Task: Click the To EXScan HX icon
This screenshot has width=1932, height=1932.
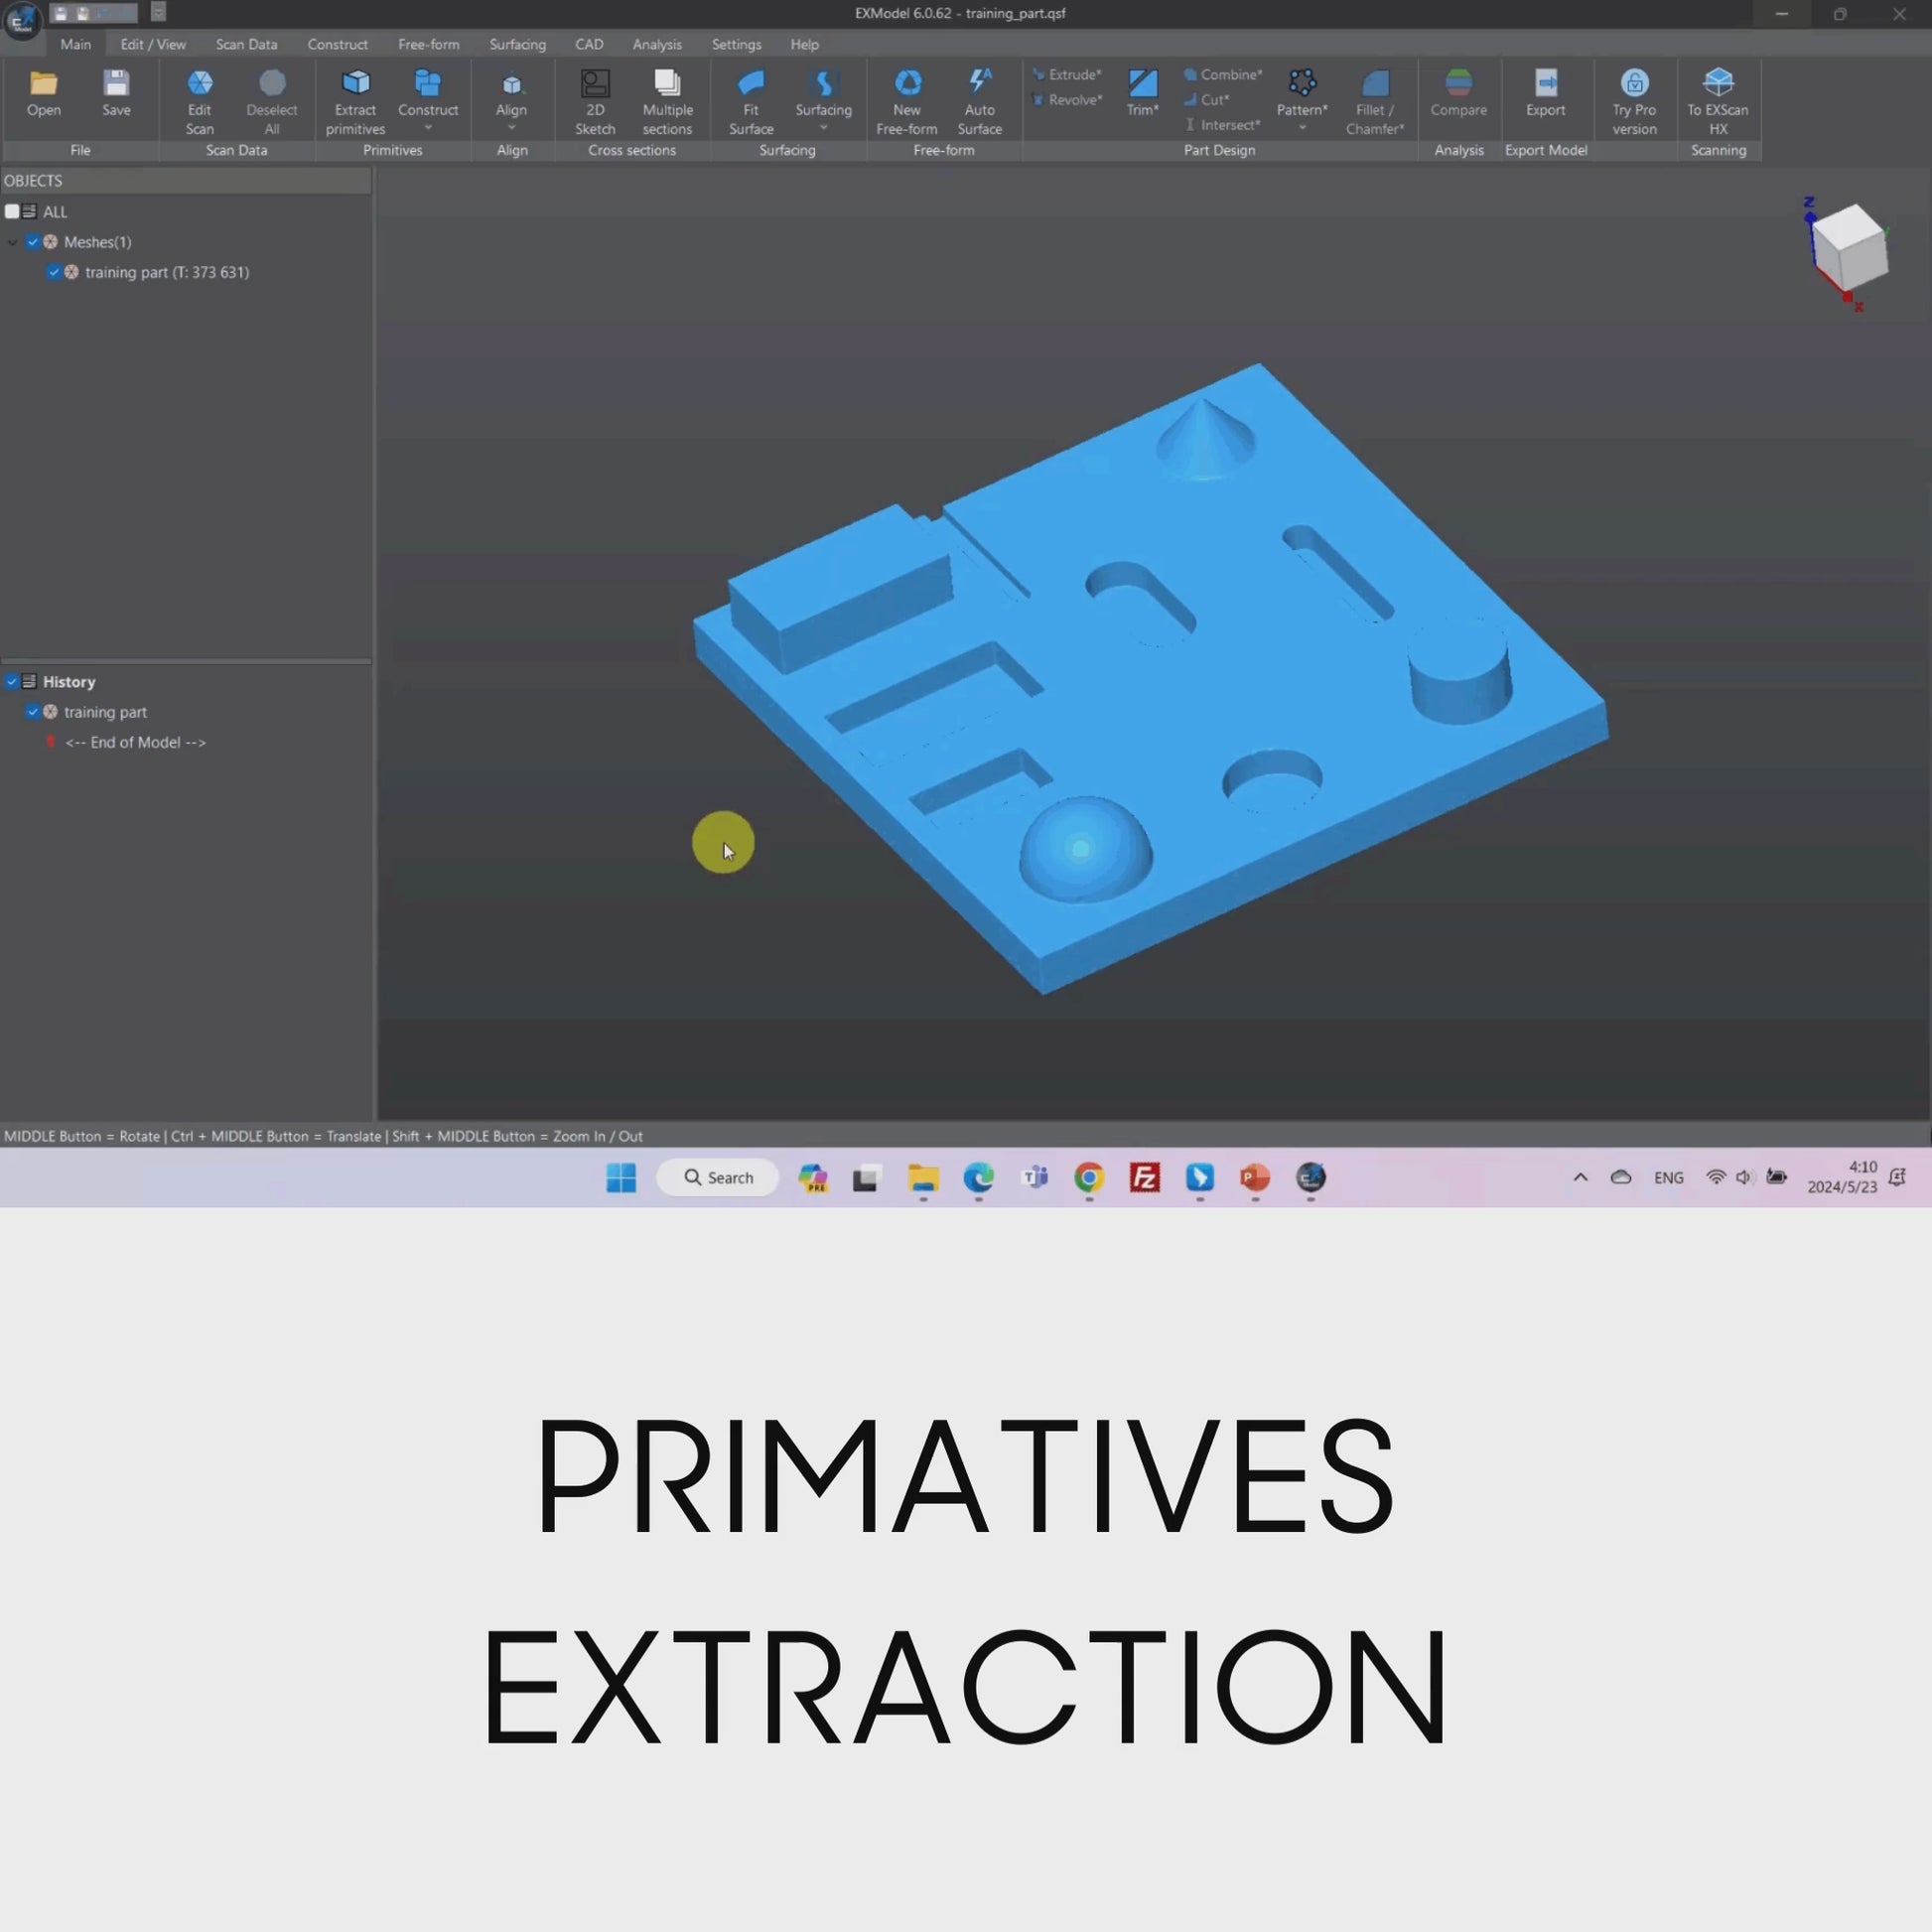Action: [x=1717, y=84]
